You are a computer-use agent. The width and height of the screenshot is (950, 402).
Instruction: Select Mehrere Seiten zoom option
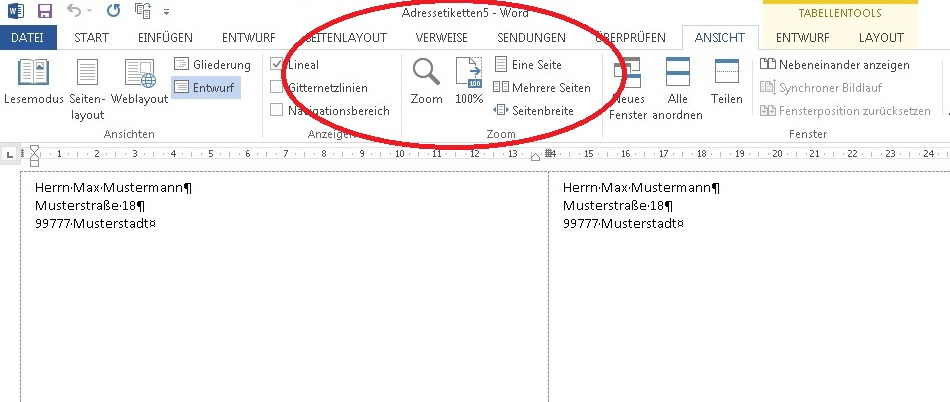(541, 87)
